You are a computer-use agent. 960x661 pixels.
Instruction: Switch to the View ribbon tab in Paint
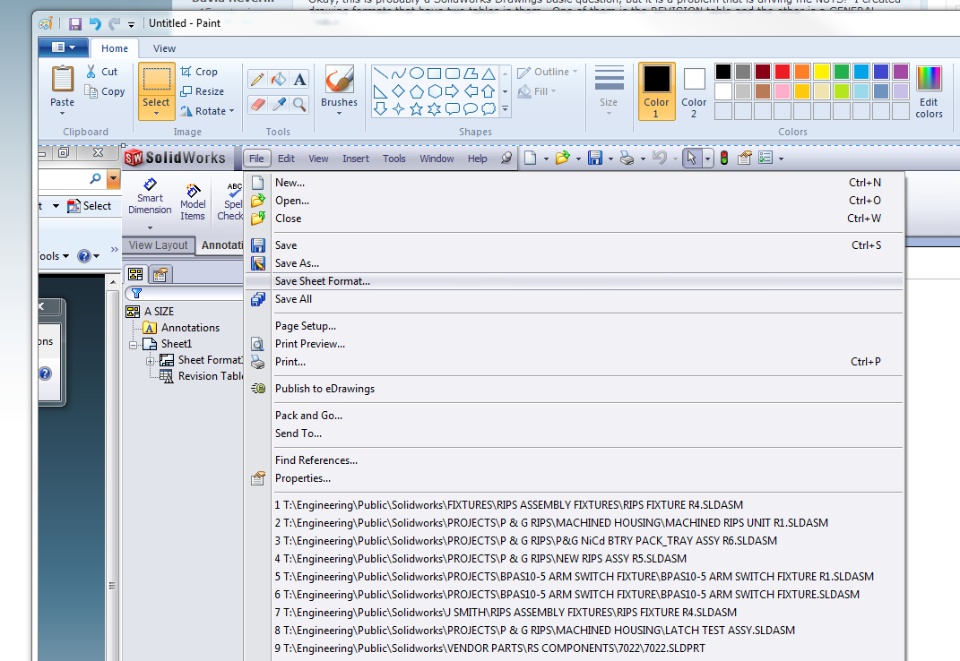tap(164, 48)
